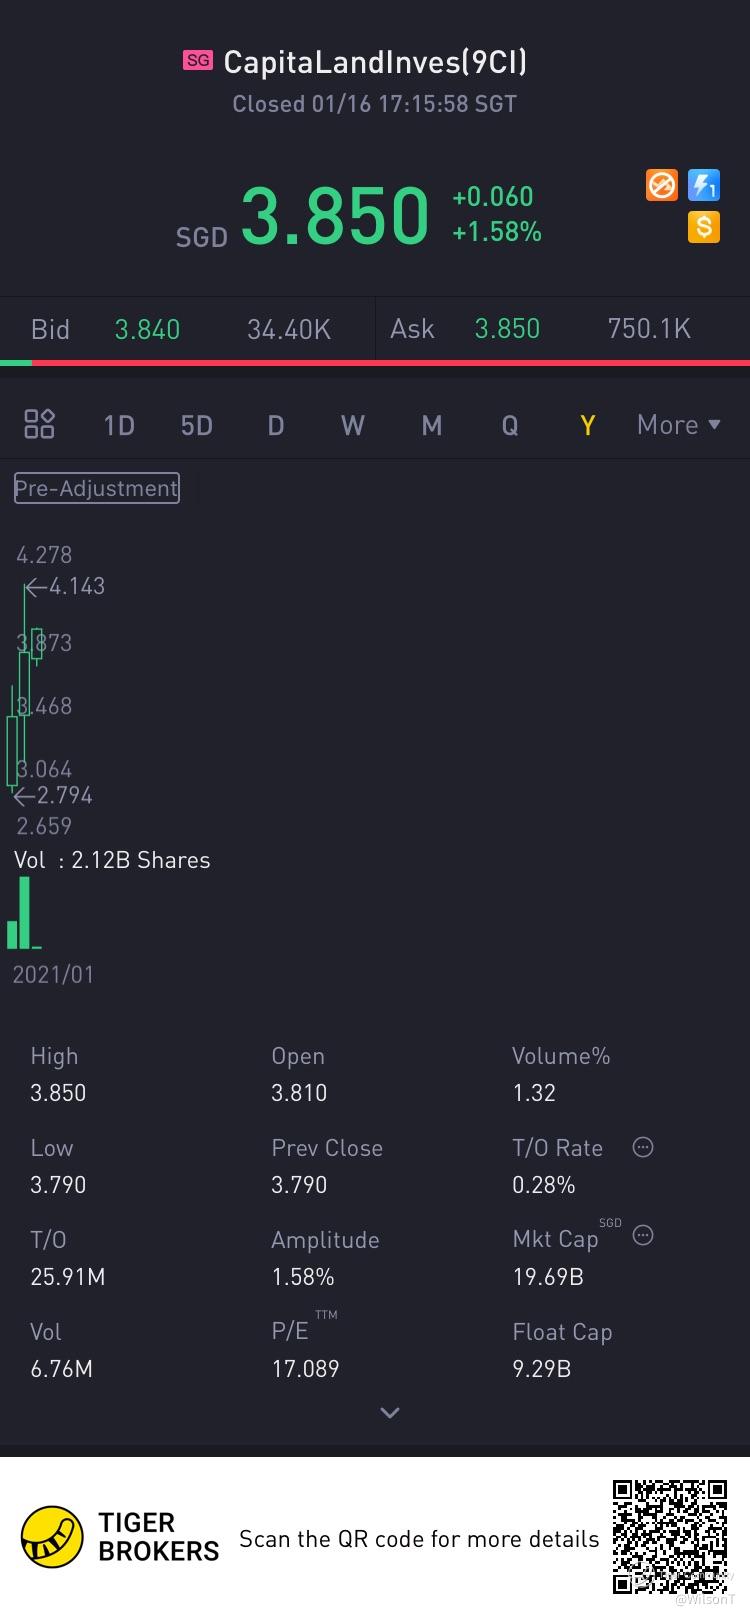750x1617 pixels.
Task: Select the Q quarterly chart tab
Action: (x=510, y=425)
